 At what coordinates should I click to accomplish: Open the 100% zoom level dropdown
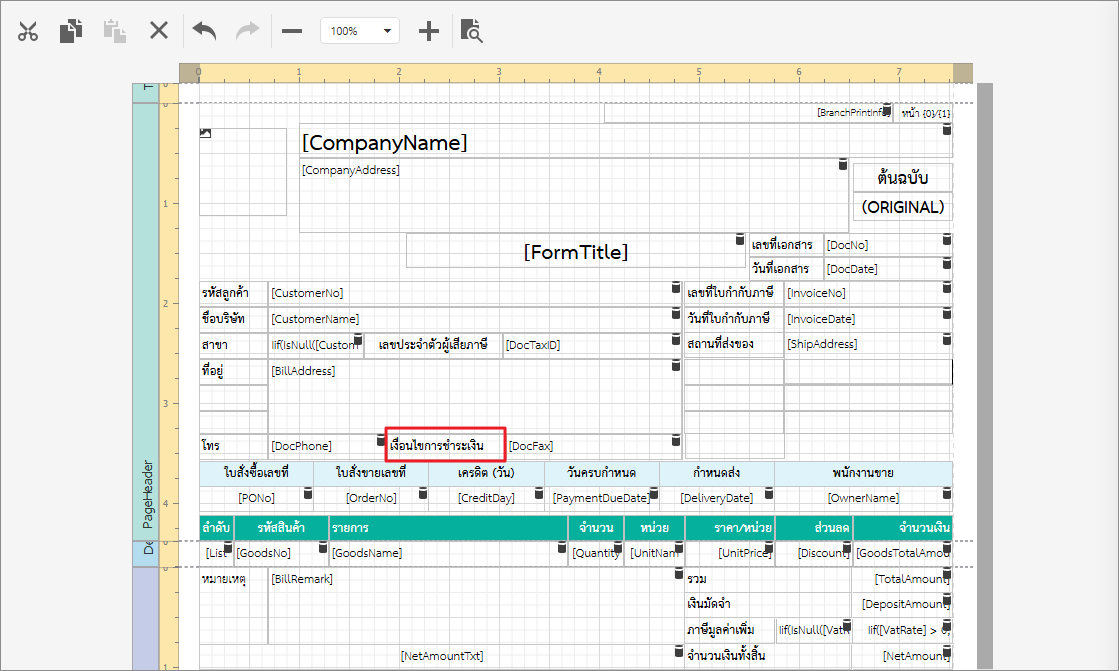(x=360, y=31)
